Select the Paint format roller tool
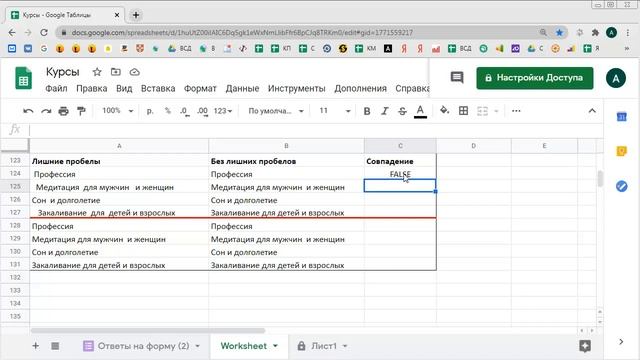Image resolution: width=640 pixels, height=360 pixels. click(81, 111)
